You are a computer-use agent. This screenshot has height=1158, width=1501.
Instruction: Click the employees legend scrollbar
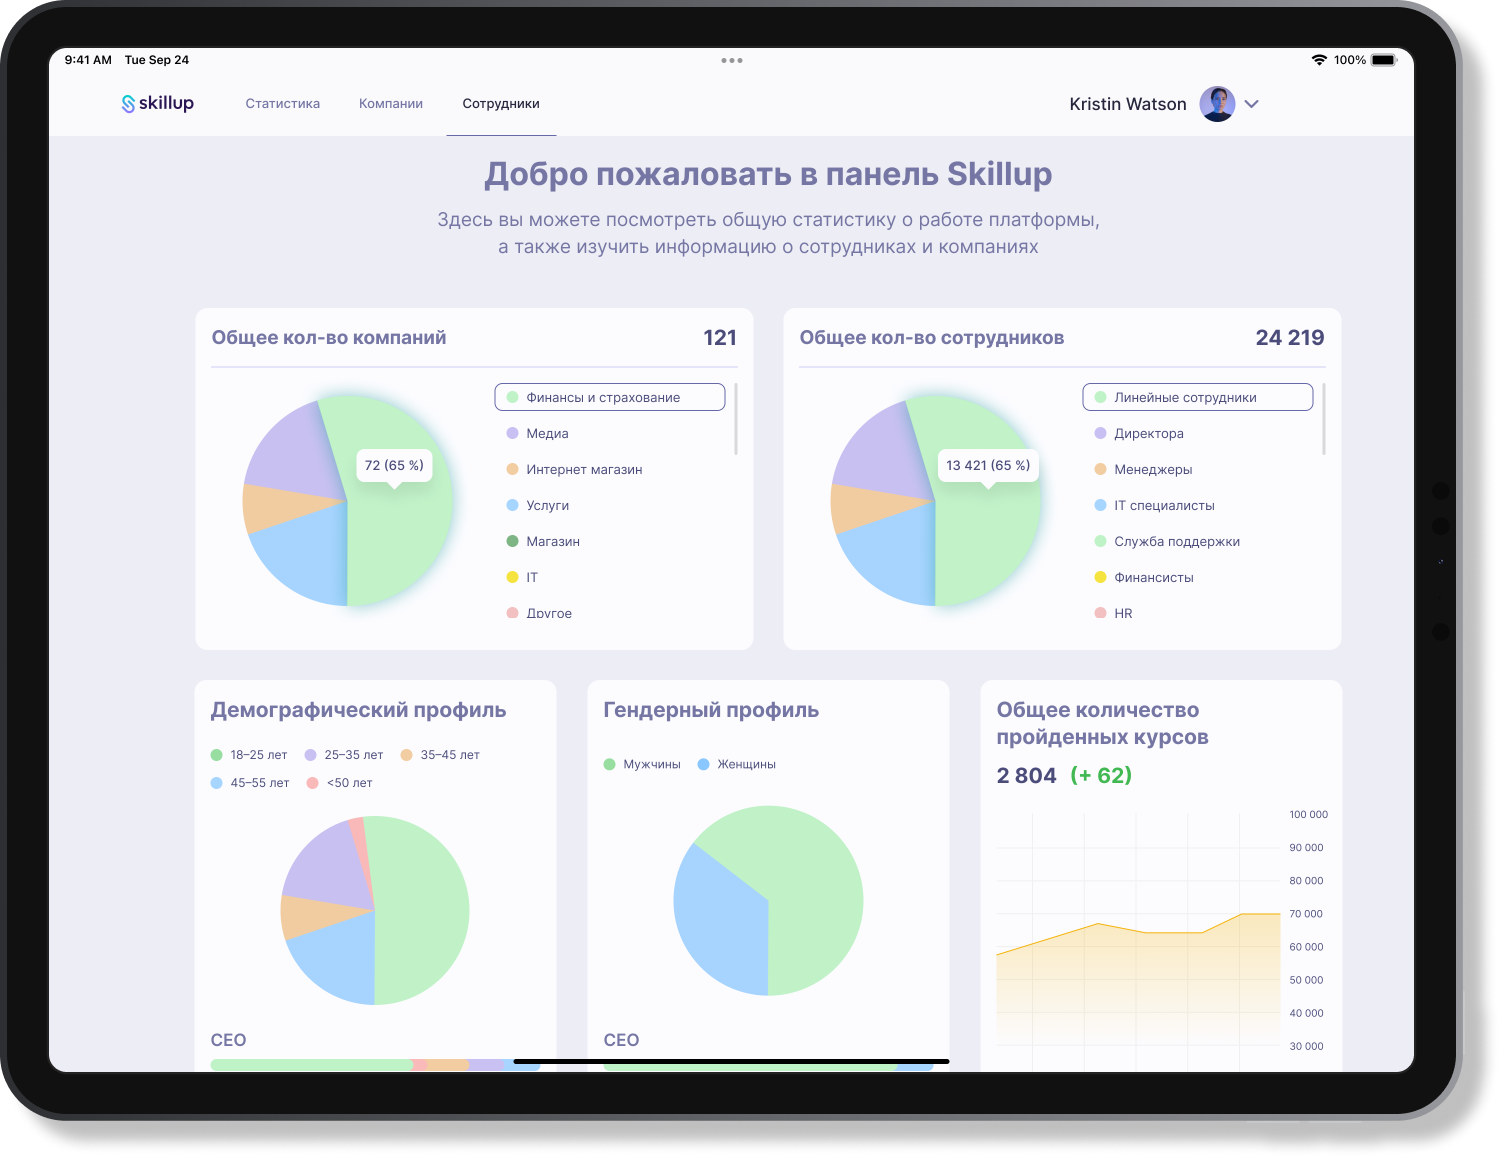pyautogui.click(x=1324, y=419)
